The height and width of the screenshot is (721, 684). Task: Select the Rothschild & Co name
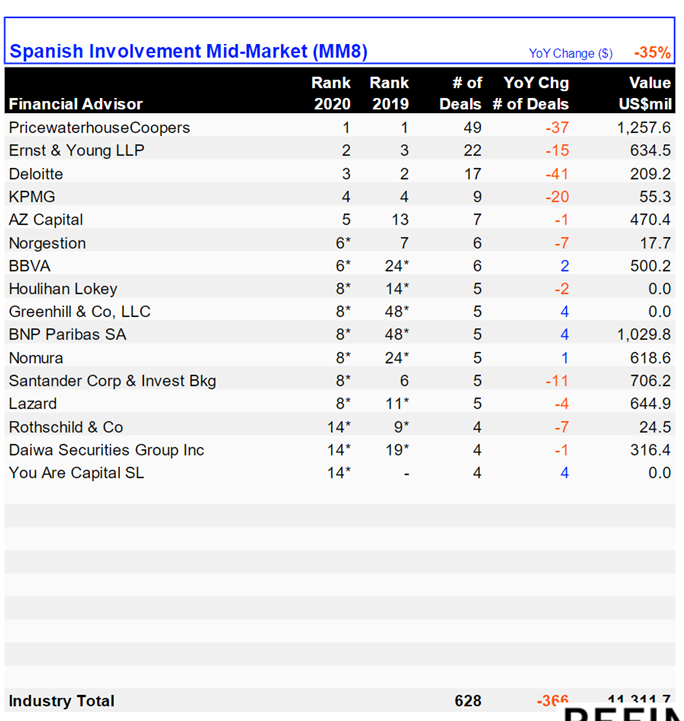click(66, 427)
